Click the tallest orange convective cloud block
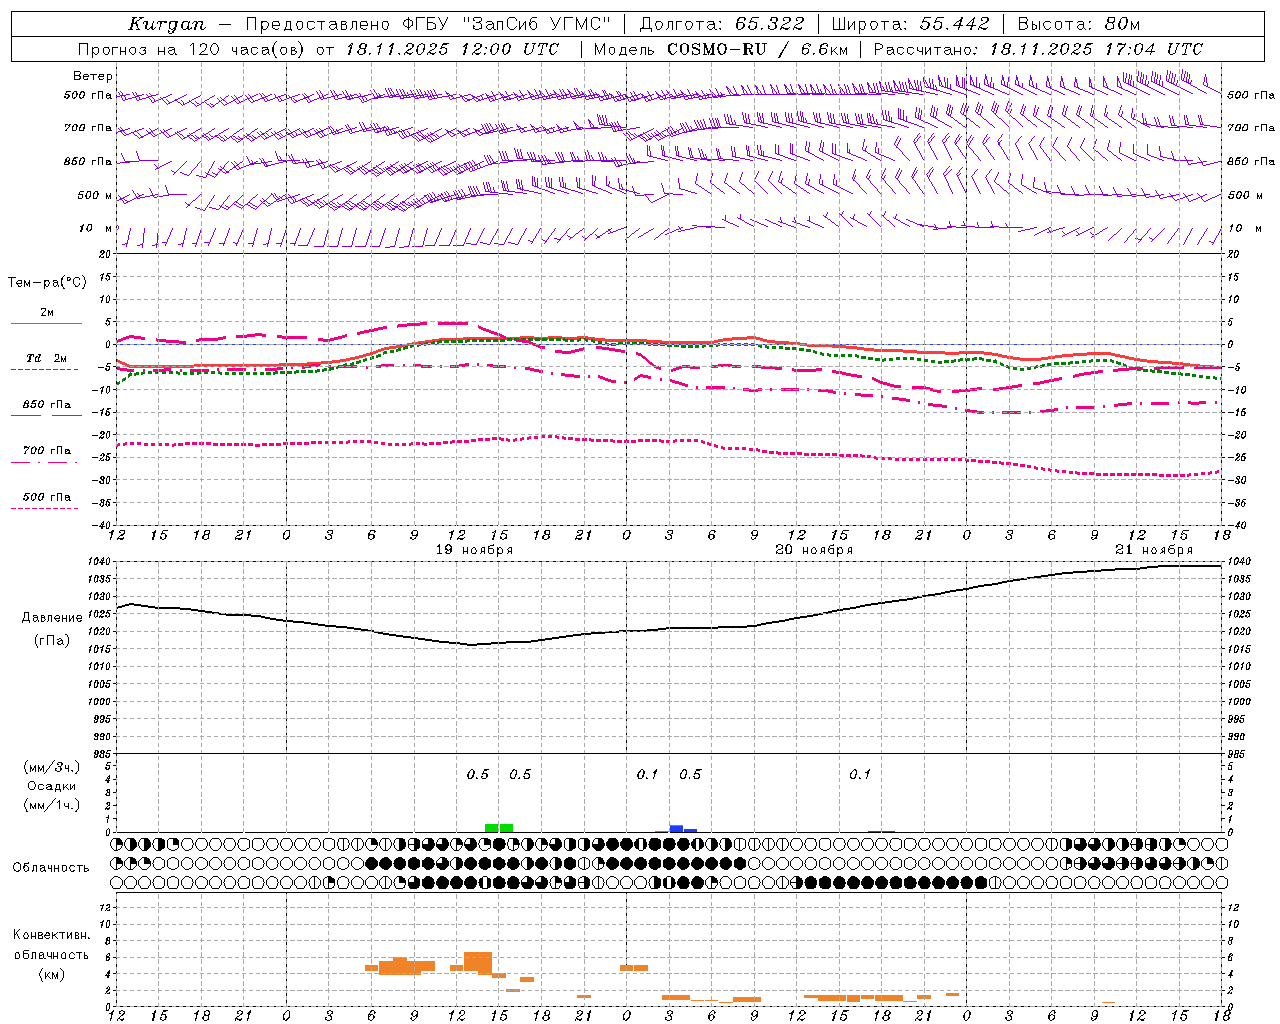Viewport: 1280px width, 1024px height. (x=478, y=963)
